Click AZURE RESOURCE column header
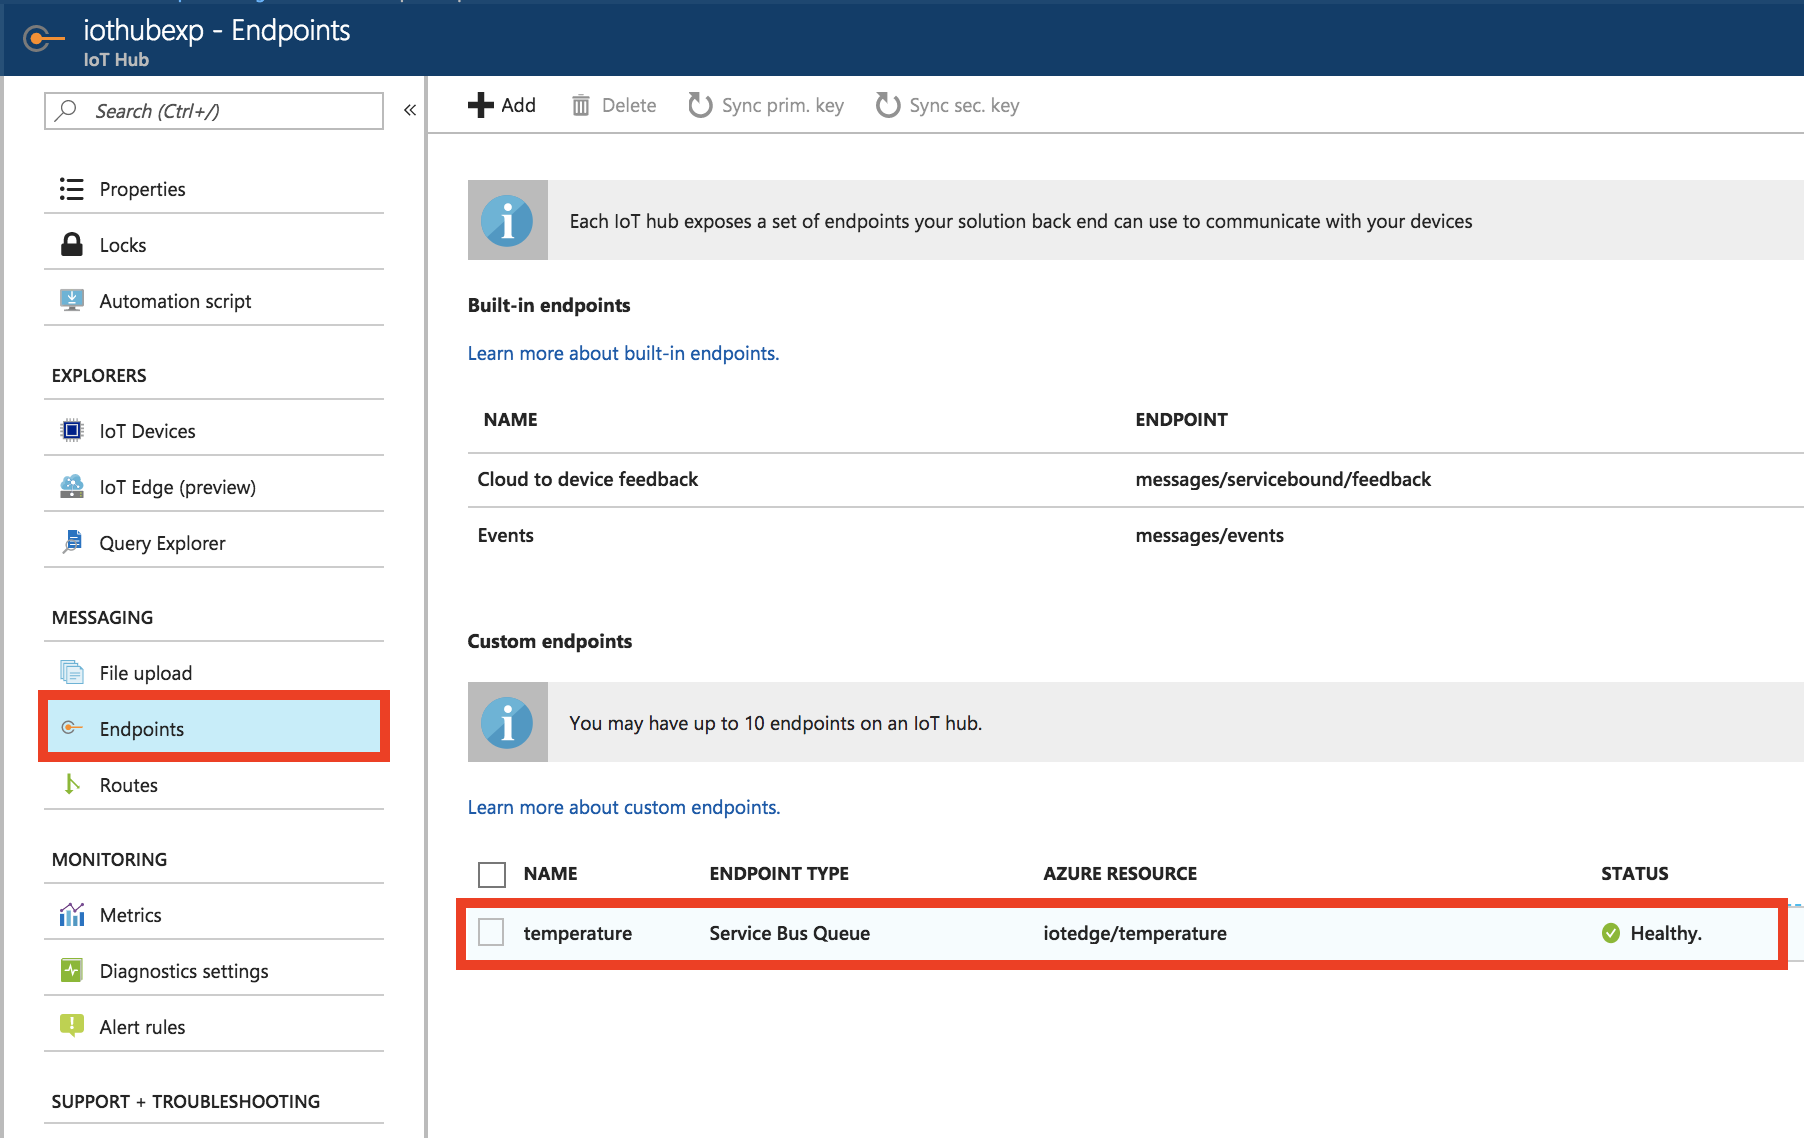The image size is (1804, 1138). 1120,873
